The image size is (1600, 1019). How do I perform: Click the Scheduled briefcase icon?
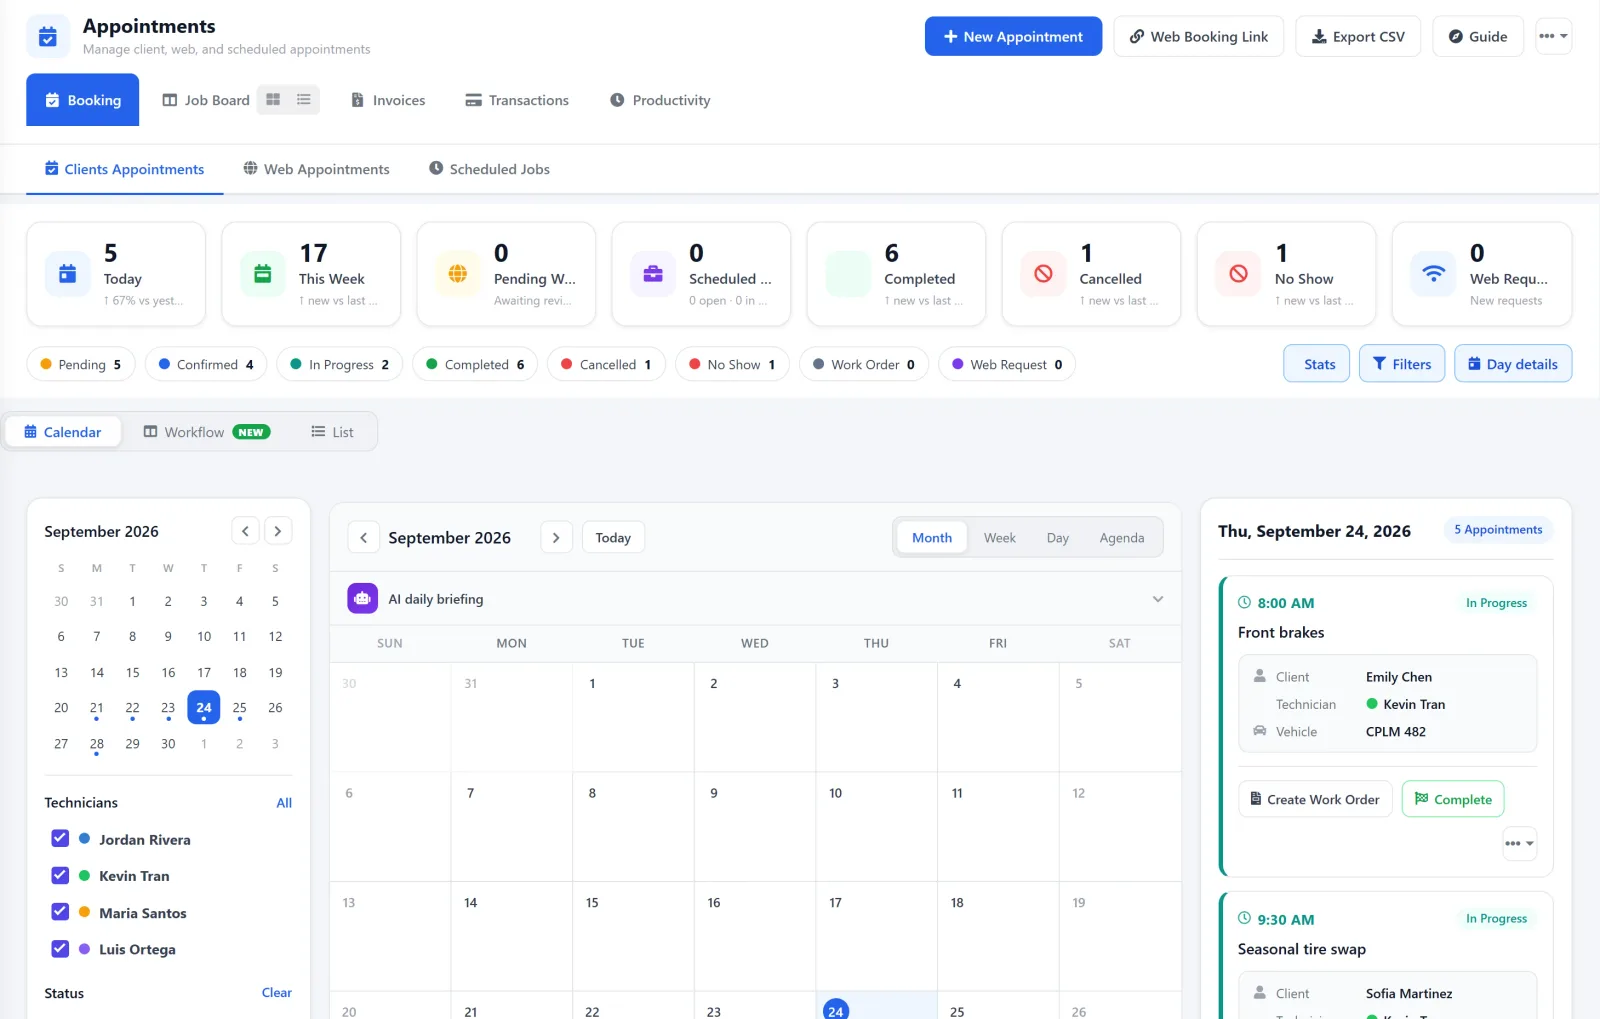pyautogui.click(x=653, y=274)
